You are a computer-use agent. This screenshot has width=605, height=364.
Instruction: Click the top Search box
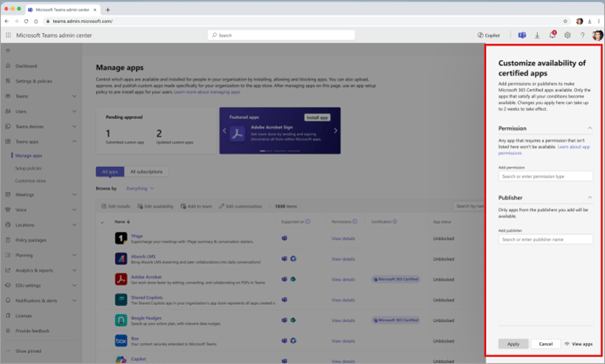coord(281,35)
